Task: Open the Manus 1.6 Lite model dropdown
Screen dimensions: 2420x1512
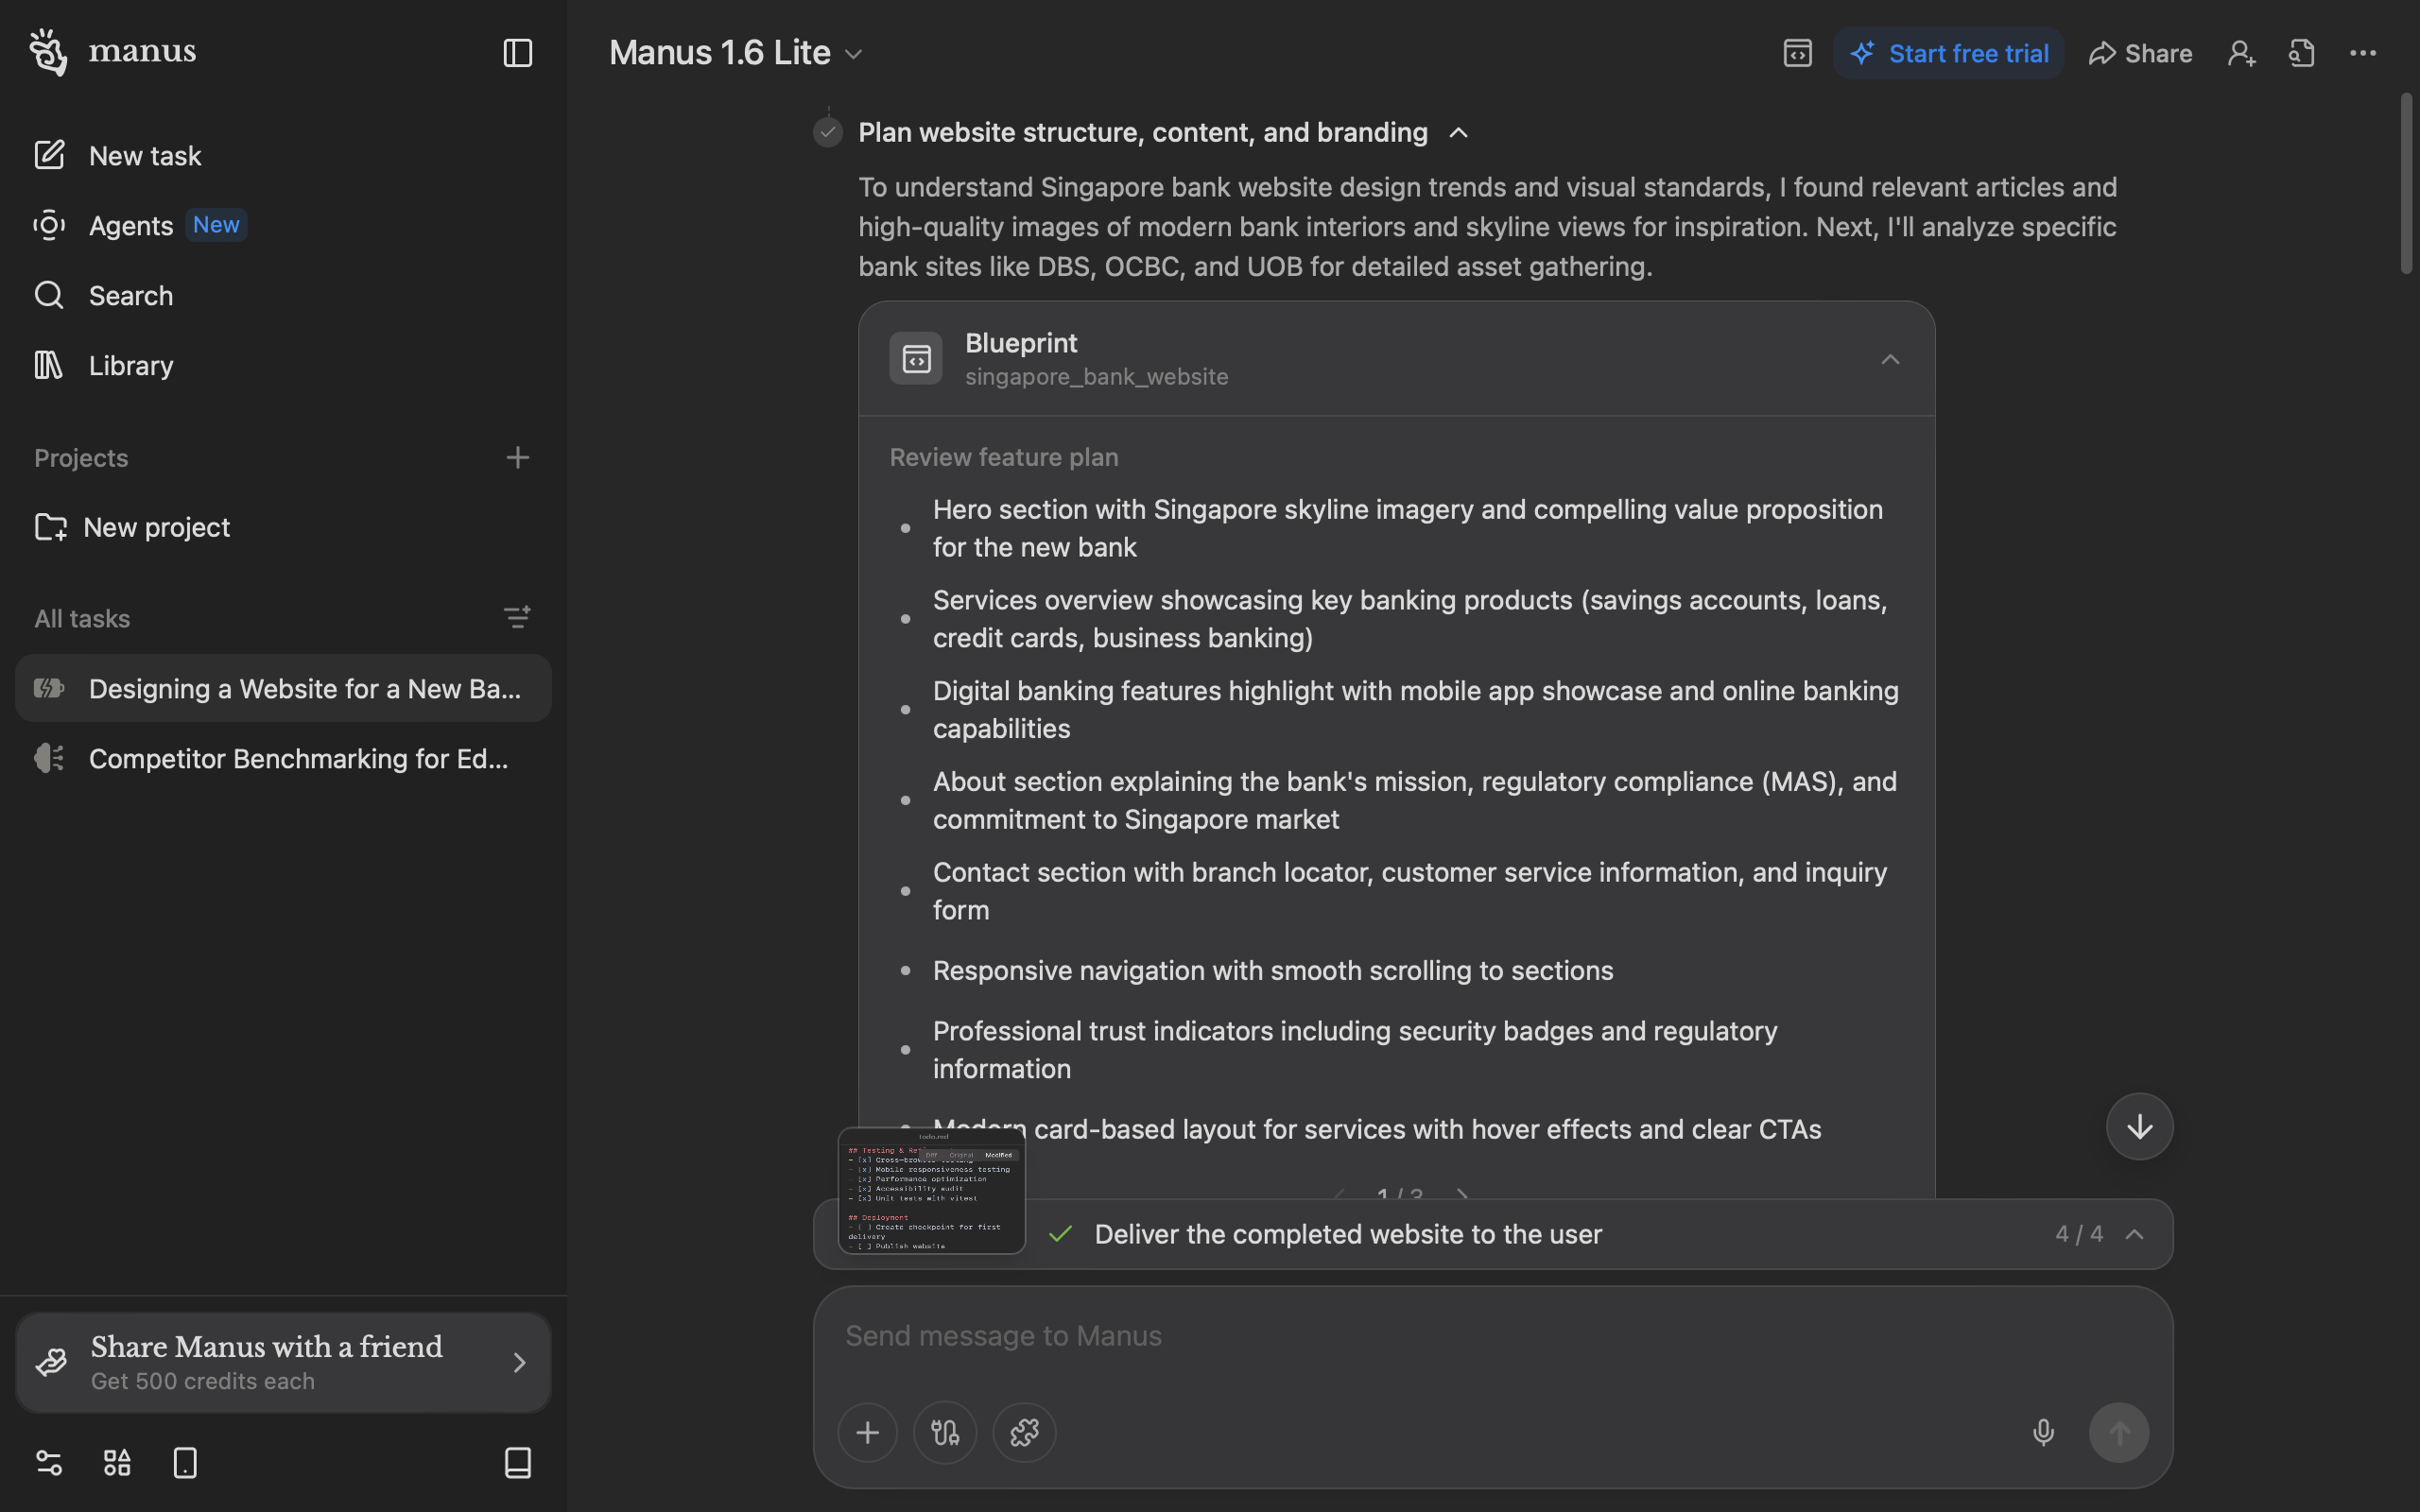Action: [x=736, y=53]
